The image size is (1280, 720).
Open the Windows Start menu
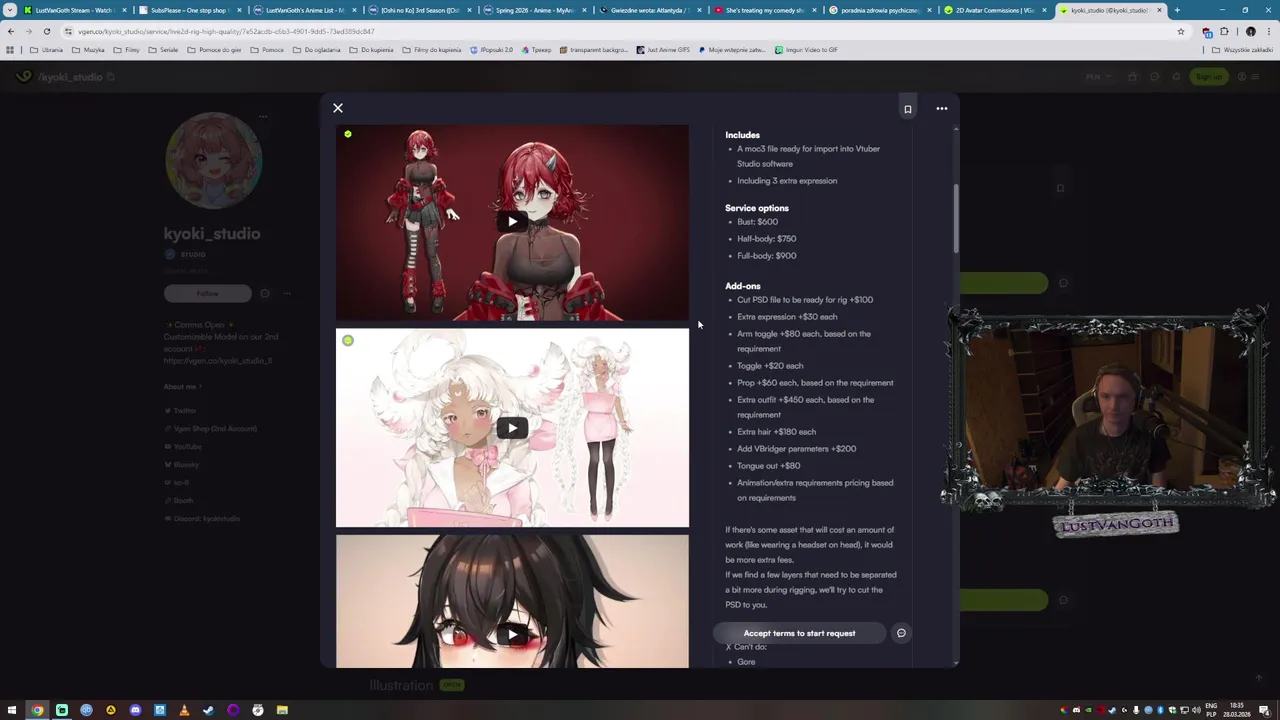tap(12, 710)
